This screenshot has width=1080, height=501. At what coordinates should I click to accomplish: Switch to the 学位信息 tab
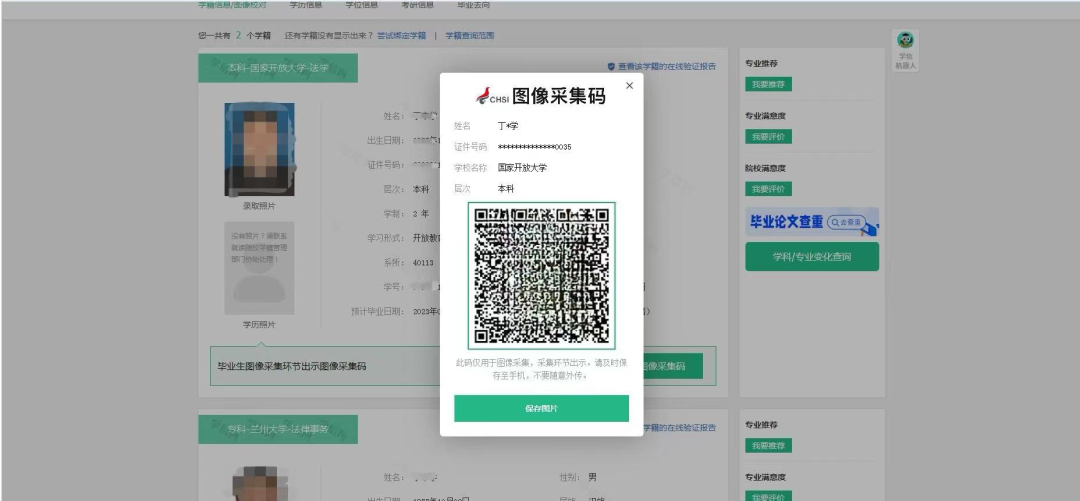pyautogui.click(x=362, y=4)
